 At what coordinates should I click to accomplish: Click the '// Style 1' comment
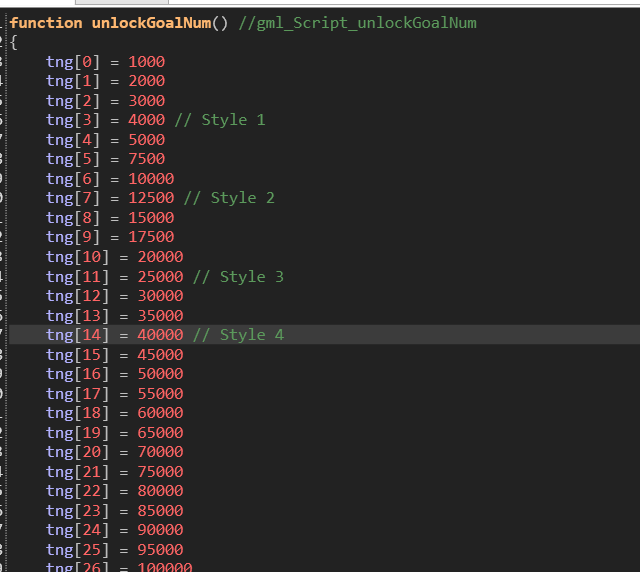coord(220,120)
